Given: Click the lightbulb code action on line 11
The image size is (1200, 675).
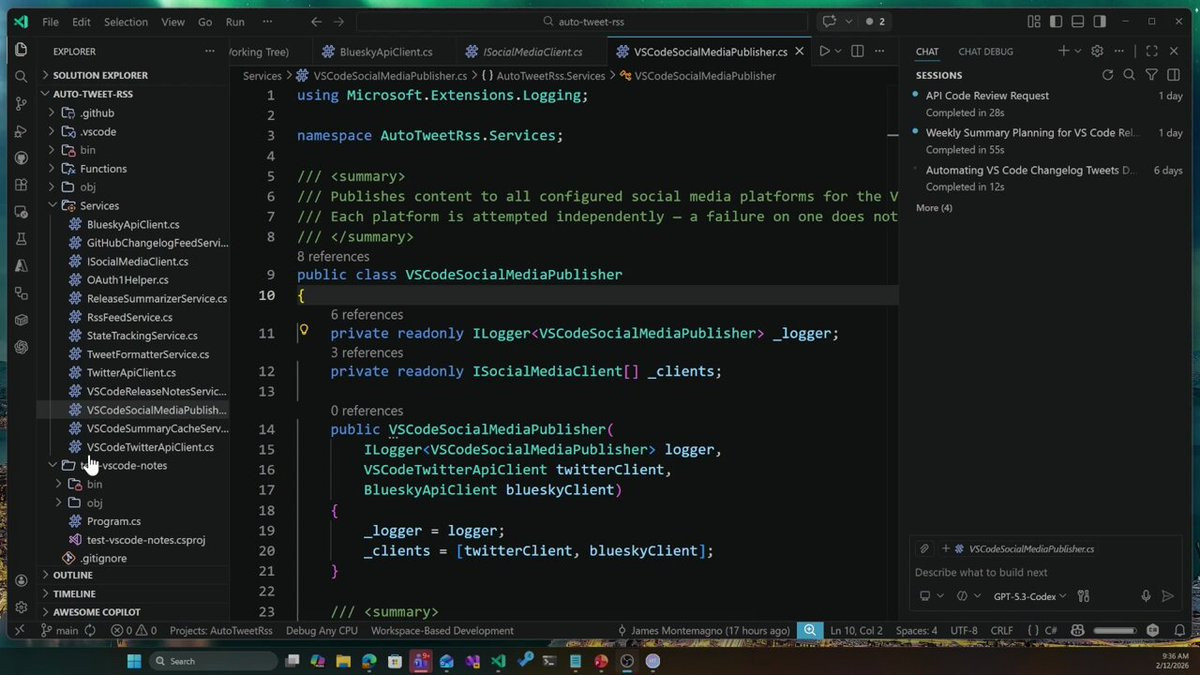Looking at the screenshot, I should click(x=304, y=330).
